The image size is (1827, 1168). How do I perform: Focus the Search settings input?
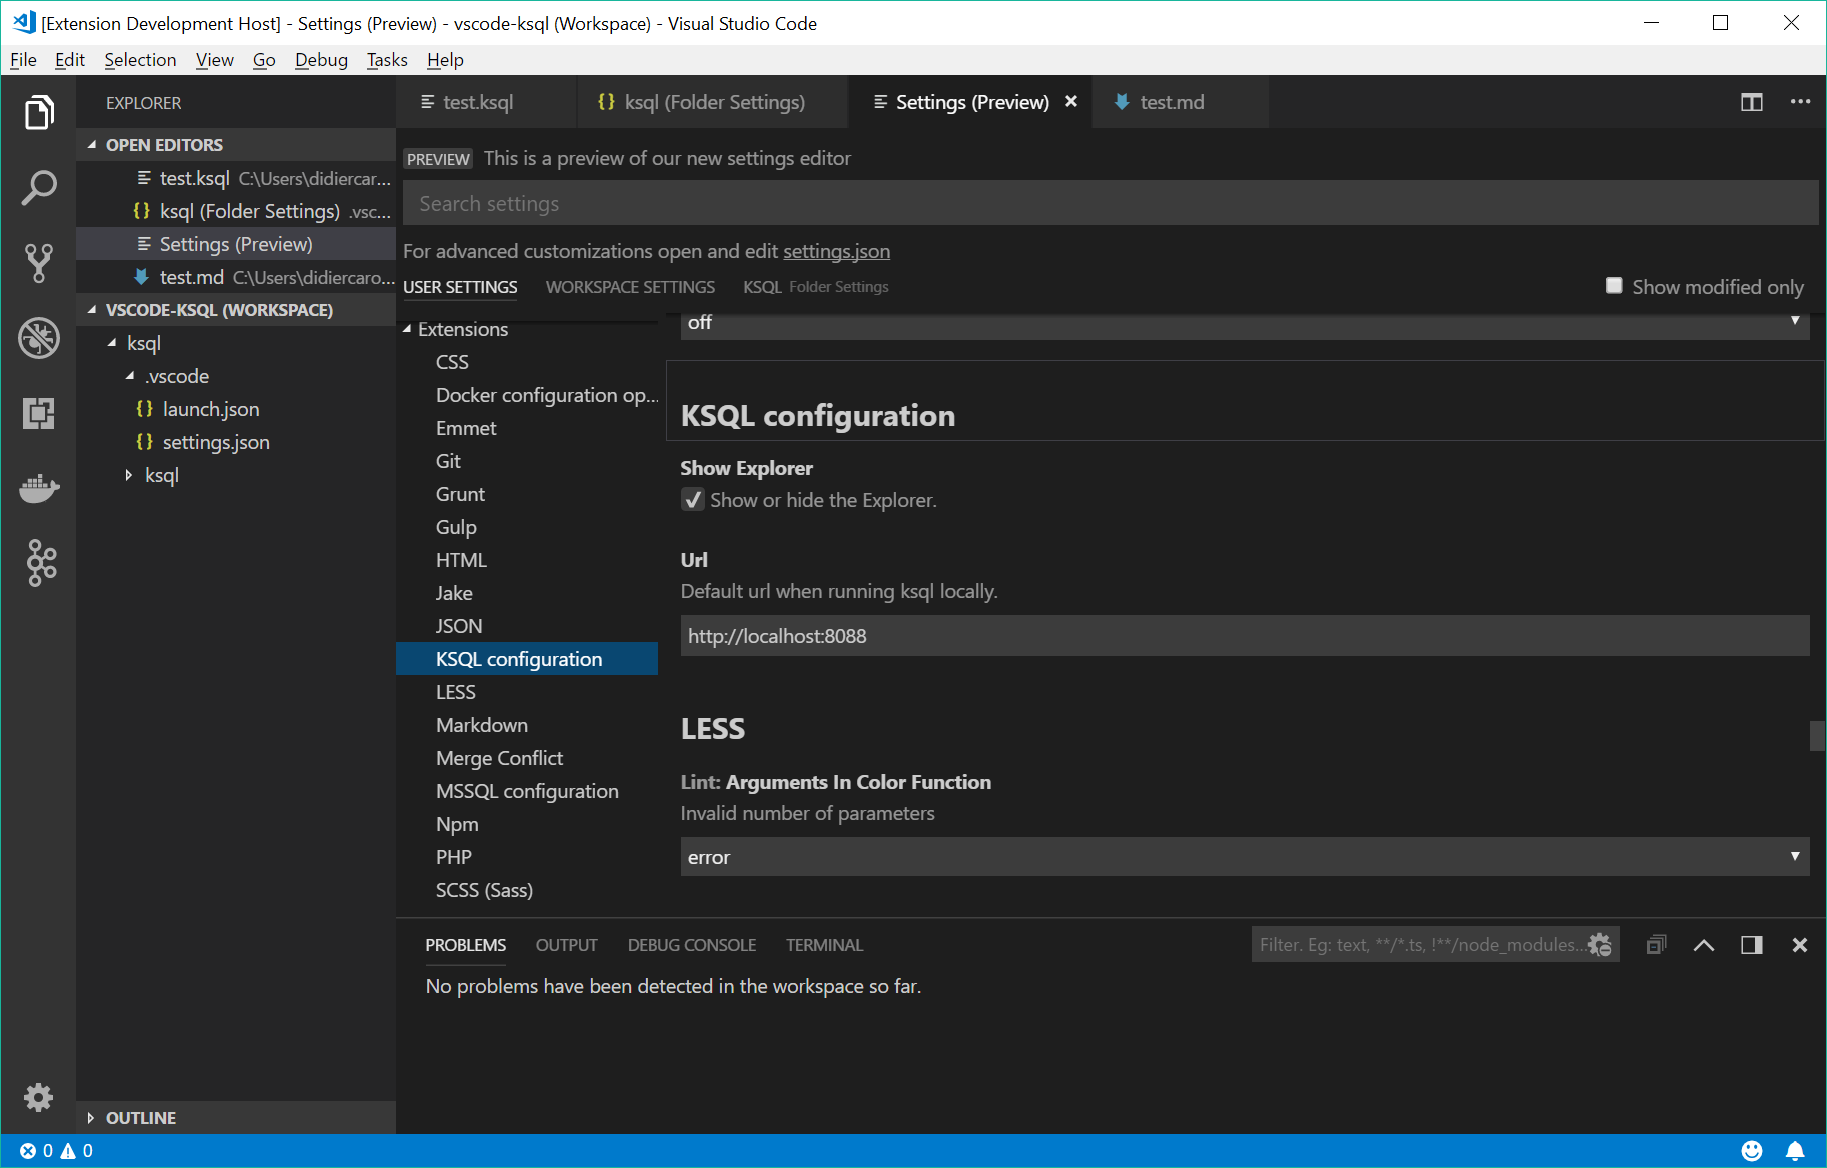tap(1110, 203)
